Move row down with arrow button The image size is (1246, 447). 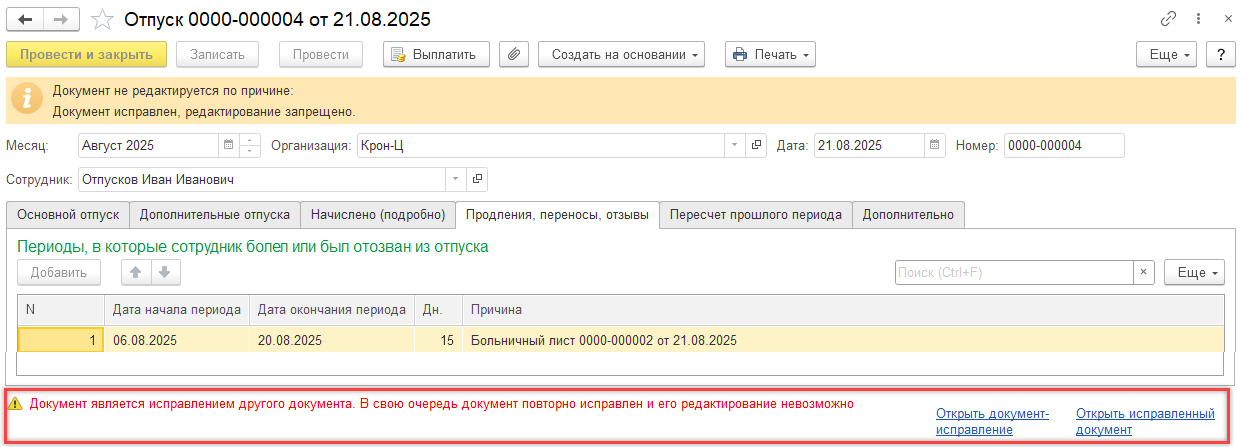[x=165, y=272]
